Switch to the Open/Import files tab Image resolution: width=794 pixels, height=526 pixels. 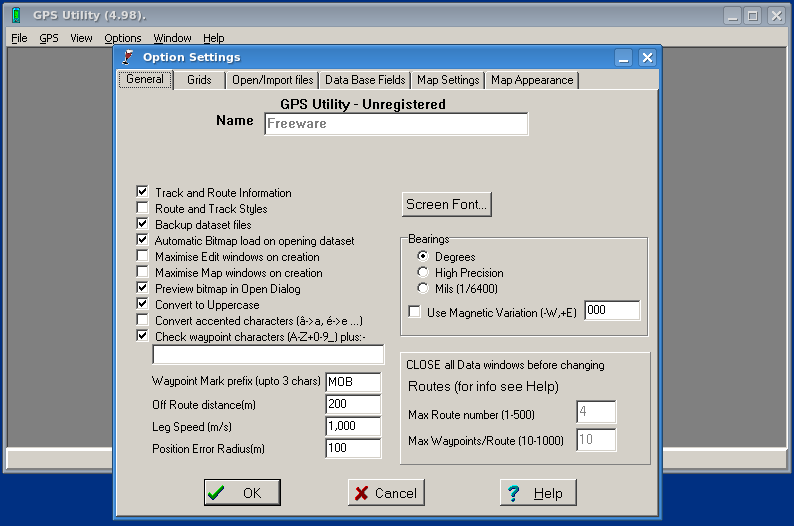272,80
